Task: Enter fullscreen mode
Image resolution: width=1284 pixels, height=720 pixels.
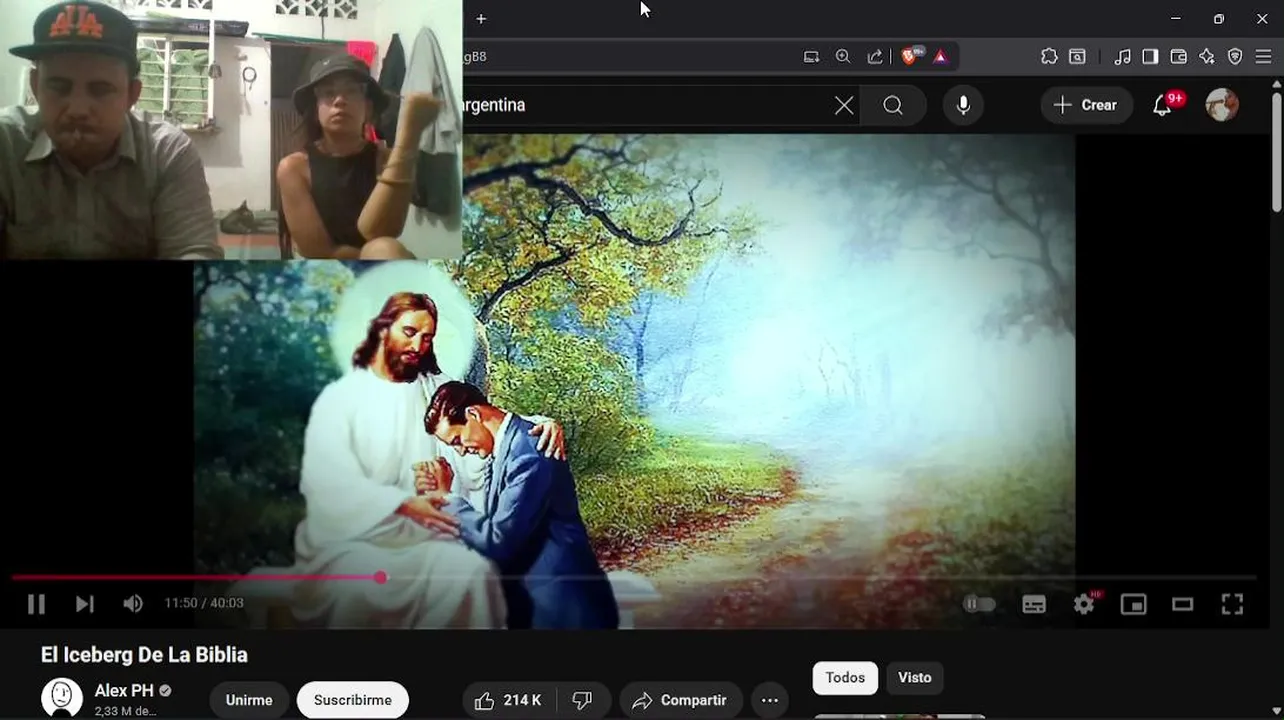Action: click(x=1232, y=604)
